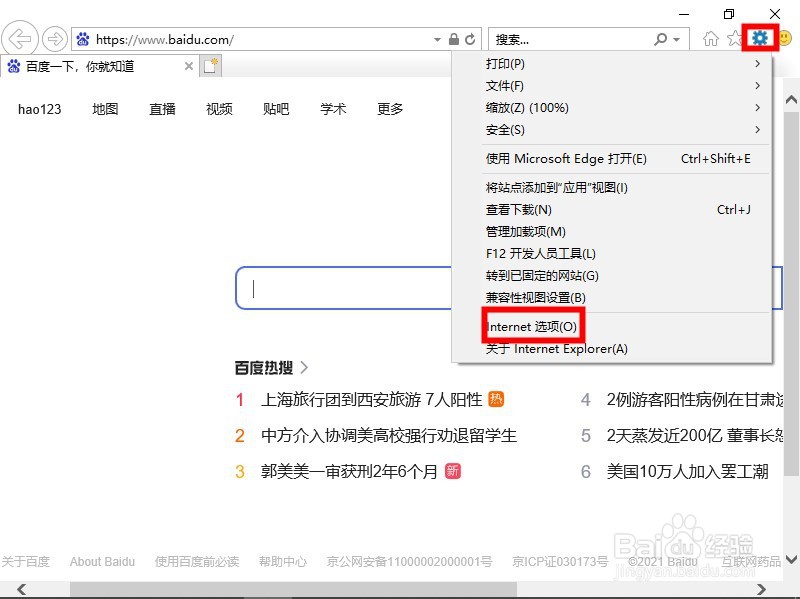Click the vertical scrollbar up arrow
Viewport: 800px width, 599px height.
point(791,100)
